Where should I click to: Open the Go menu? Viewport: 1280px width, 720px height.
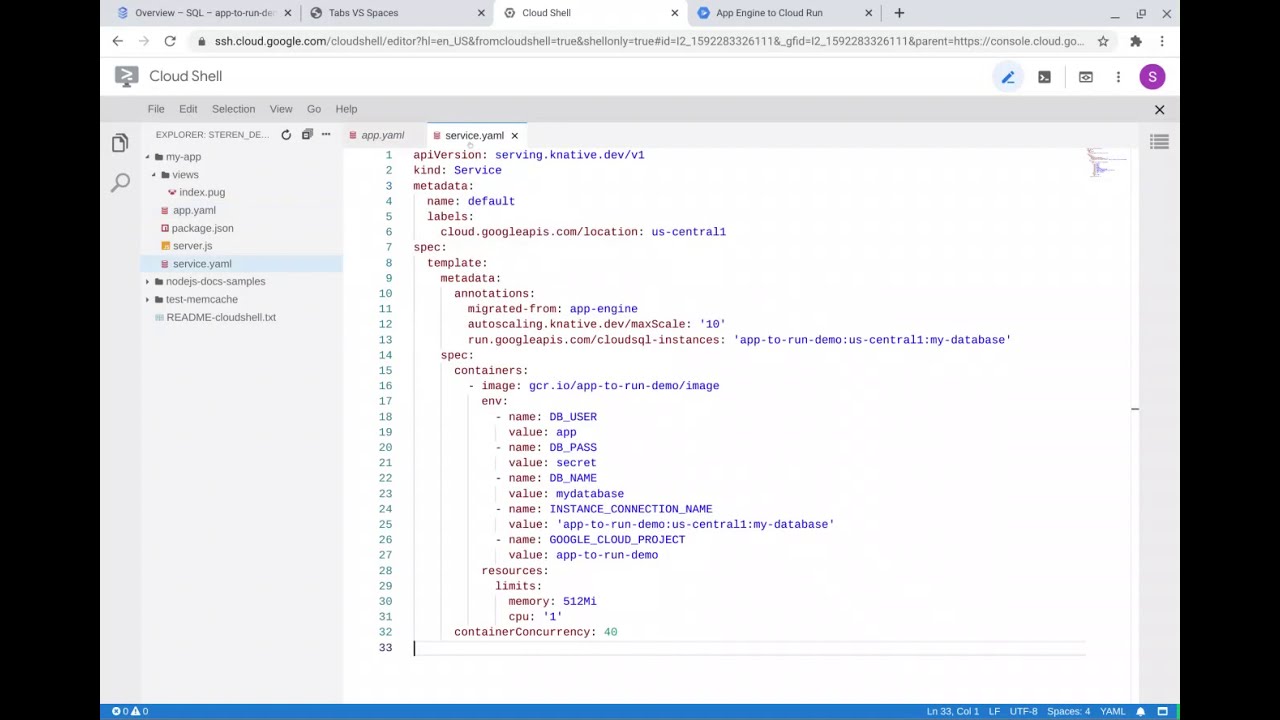click(x=314, y=109)
